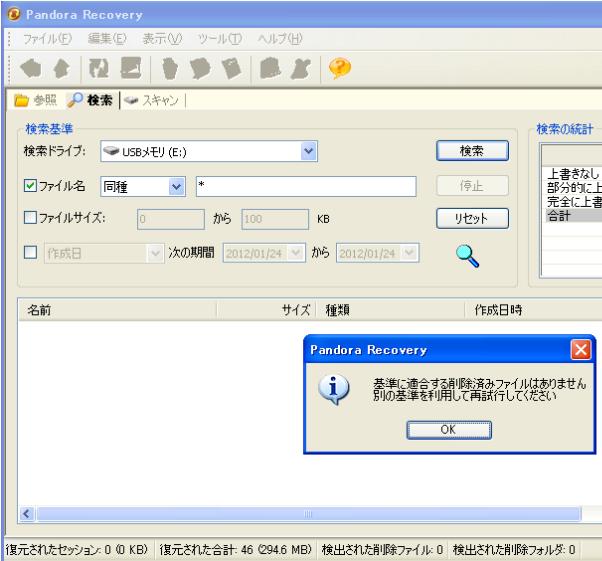Open the 参照 browse tab
The height and width of the screenshot is (561, 602).
(36, 100)
